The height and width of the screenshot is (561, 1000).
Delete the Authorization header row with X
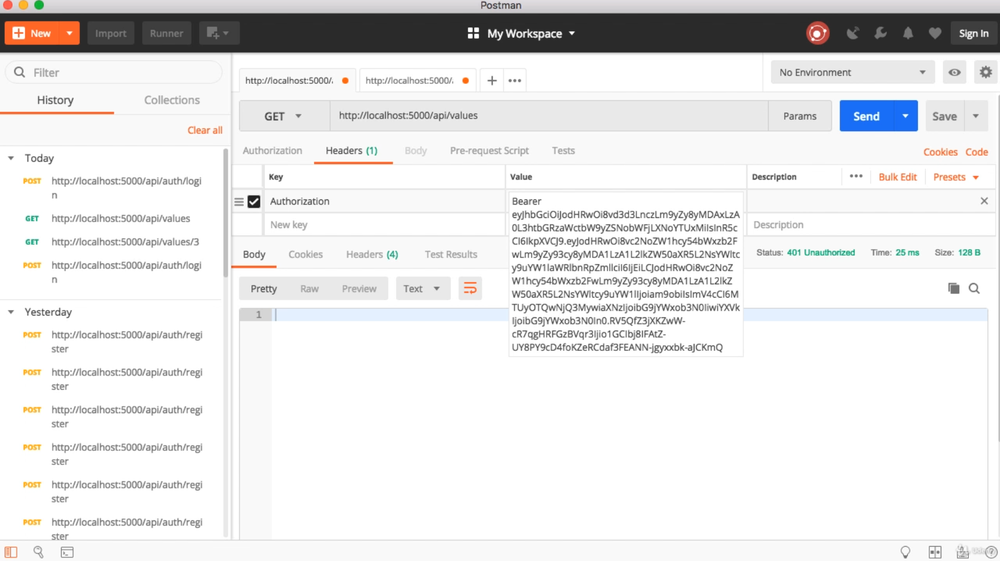[x=984, y=201]
